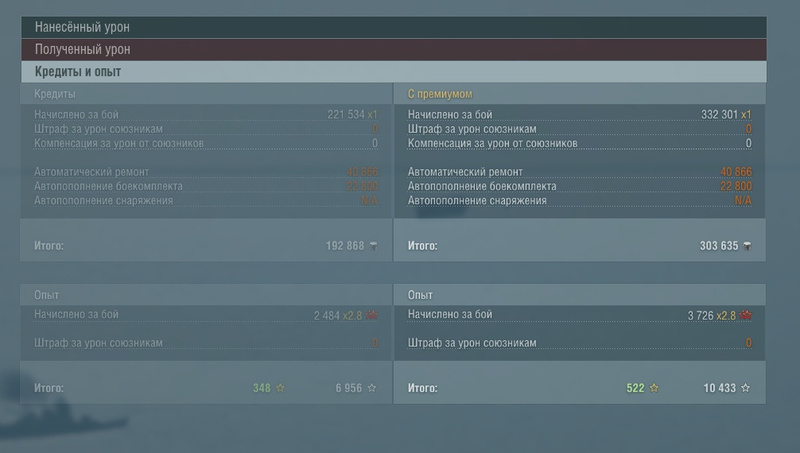Click the gold star next to 522
Image resolution: width=800 pixels, height=453 pixels.
654,388
